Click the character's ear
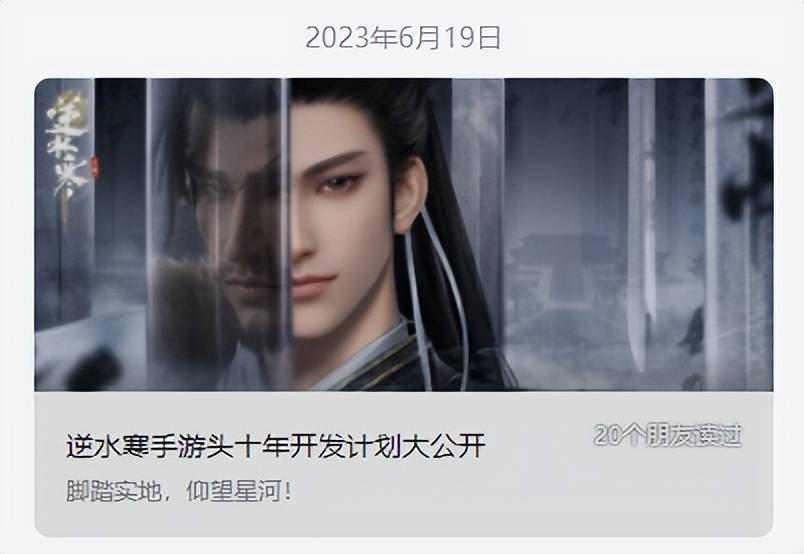The height and width of the screenshot is (554, 804). click(x=409, y=195)
